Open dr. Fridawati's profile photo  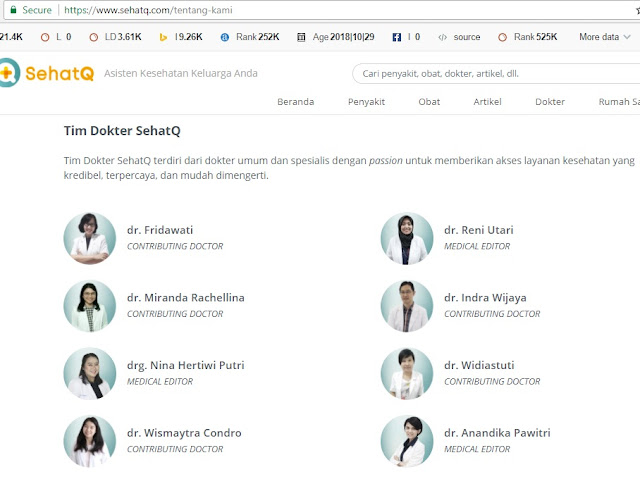[x=90, y=238]
